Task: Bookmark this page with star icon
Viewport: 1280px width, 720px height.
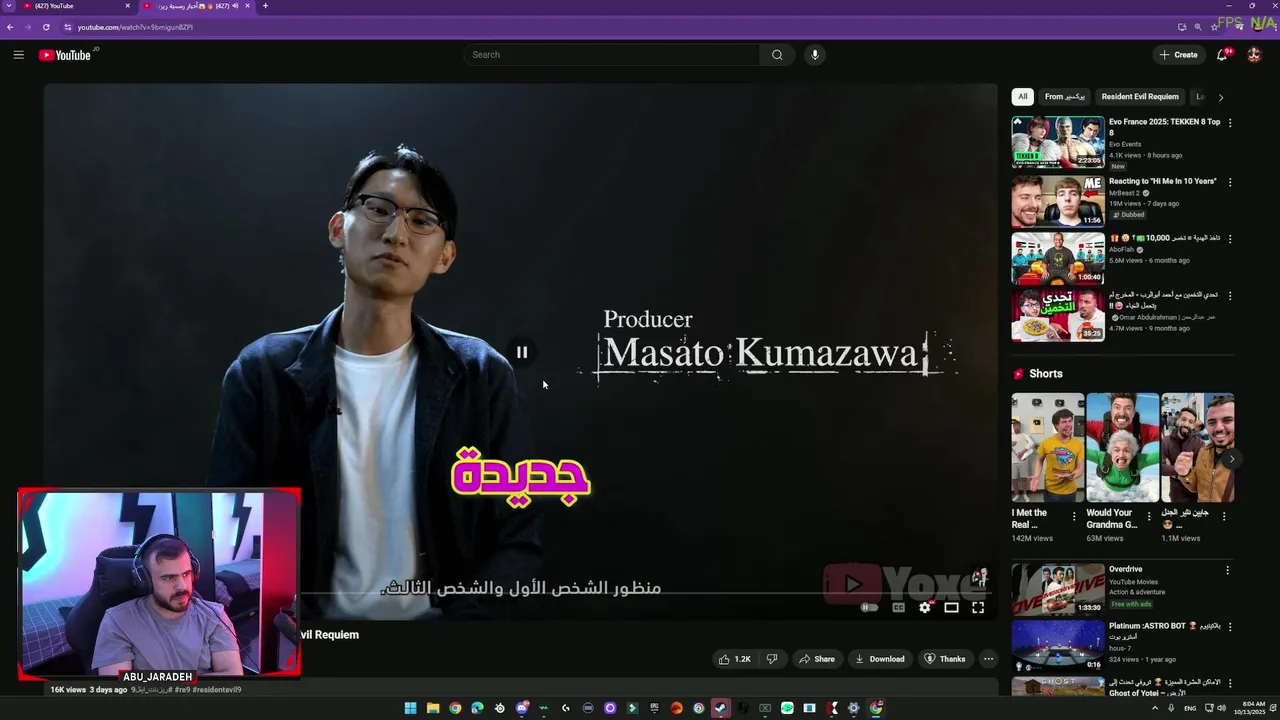Action: [1213, 27]
